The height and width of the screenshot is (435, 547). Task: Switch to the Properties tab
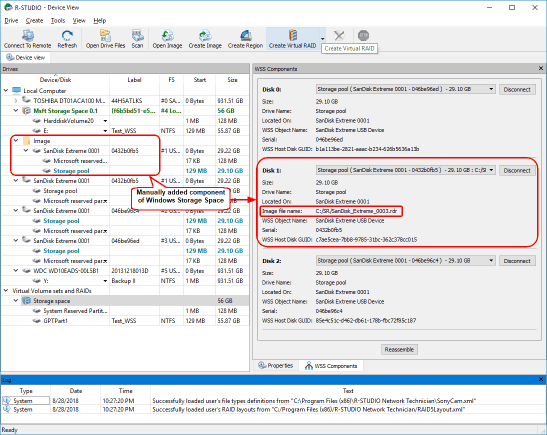276,365
